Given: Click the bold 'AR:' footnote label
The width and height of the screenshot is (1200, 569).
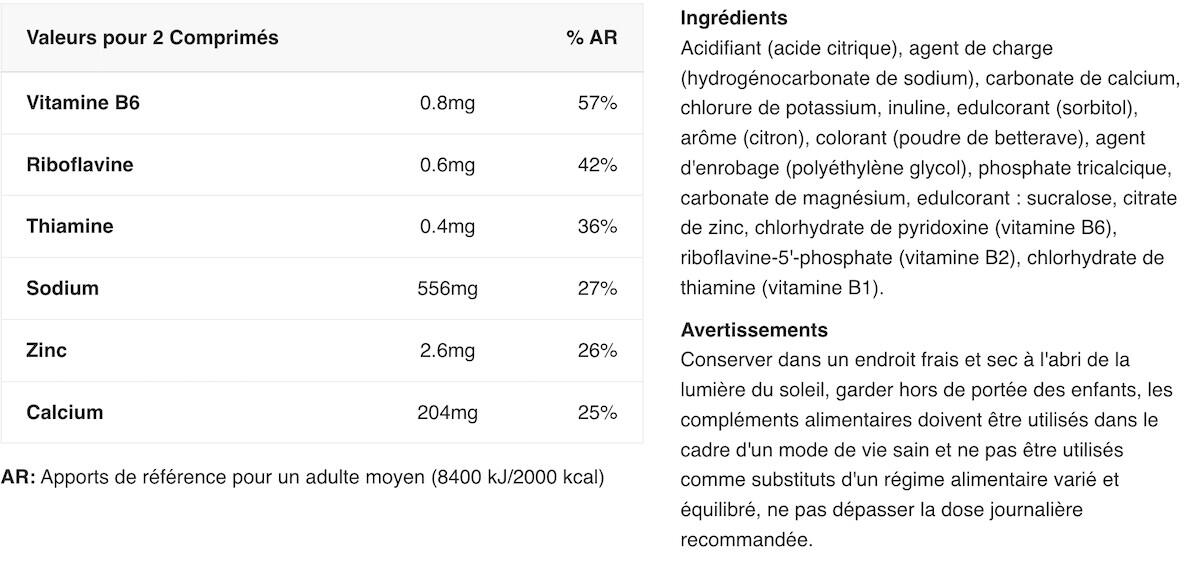Looking at the screenshot, I should click(x=19, y=477).
